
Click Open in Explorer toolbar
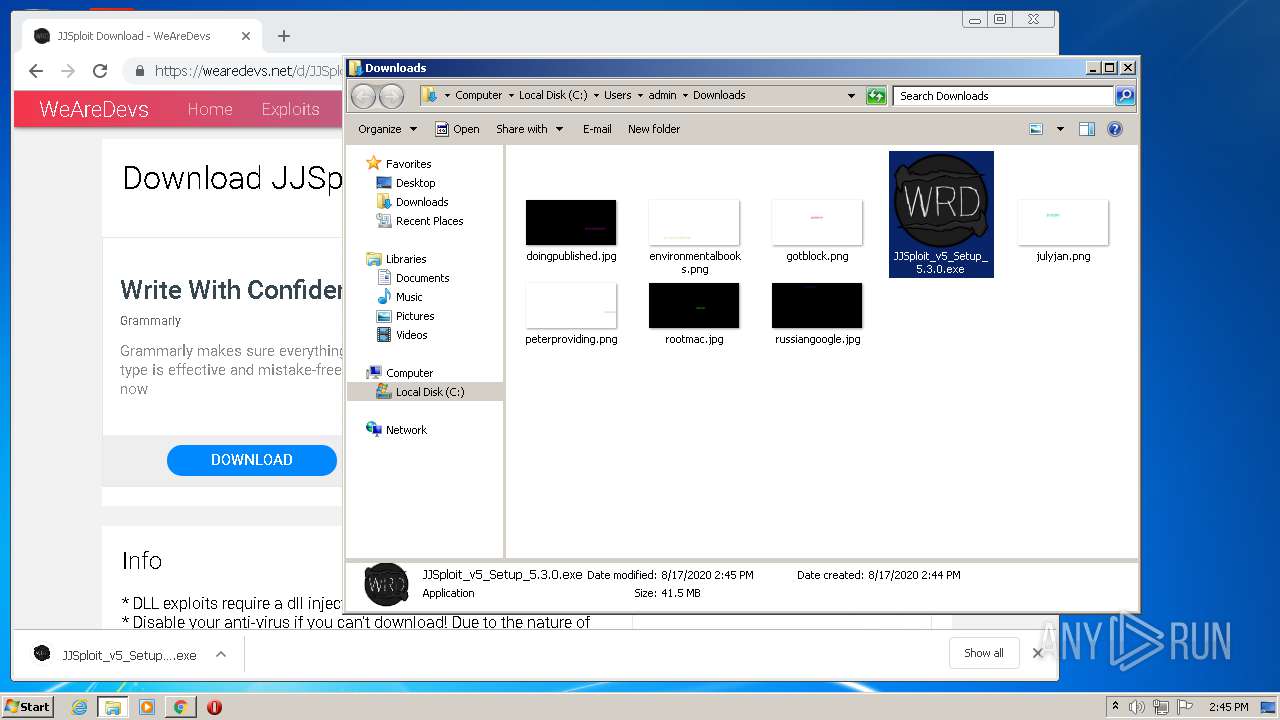(458, 129)
